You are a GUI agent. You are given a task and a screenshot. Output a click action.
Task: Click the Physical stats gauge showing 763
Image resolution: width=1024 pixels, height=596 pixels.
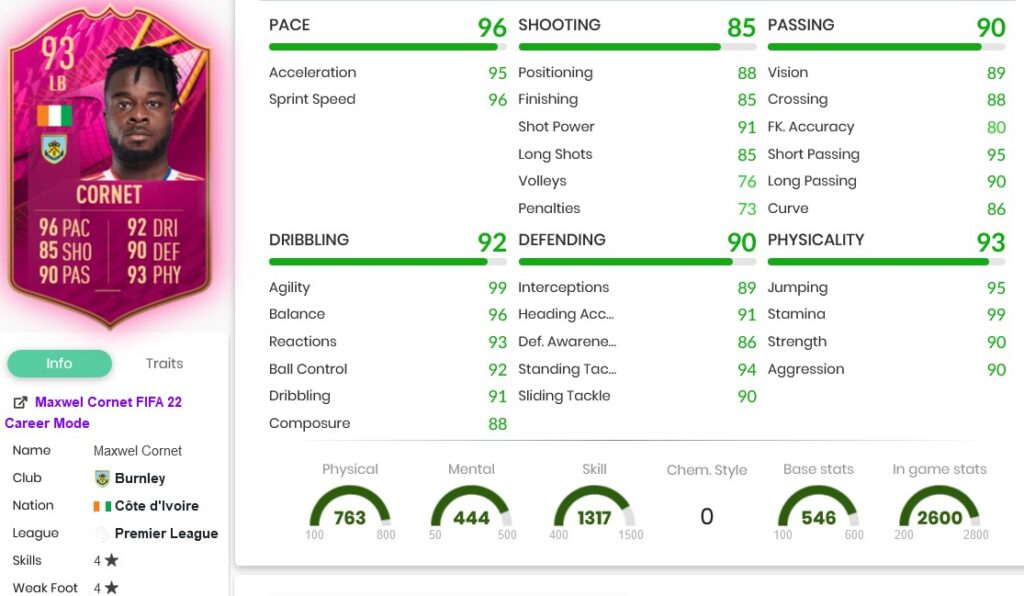click(x=349, y=515)
